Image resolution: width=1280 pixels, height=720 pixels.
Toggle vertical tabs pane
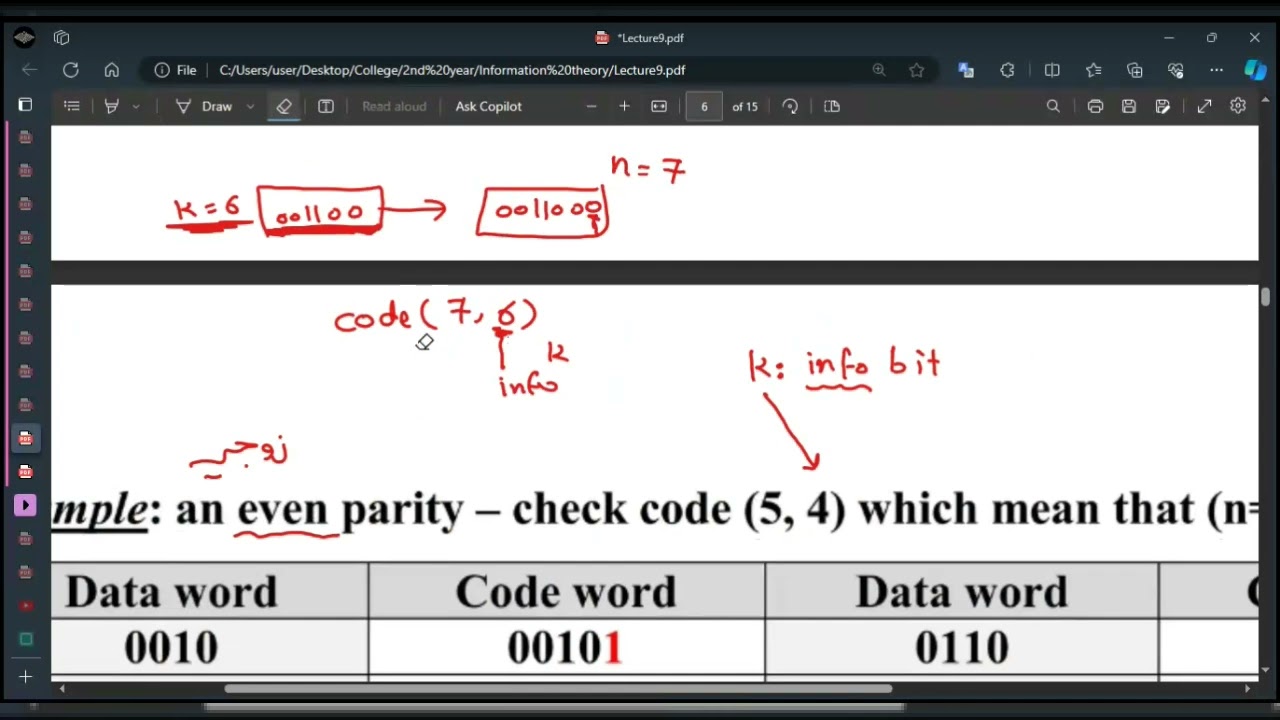[25, 105]
